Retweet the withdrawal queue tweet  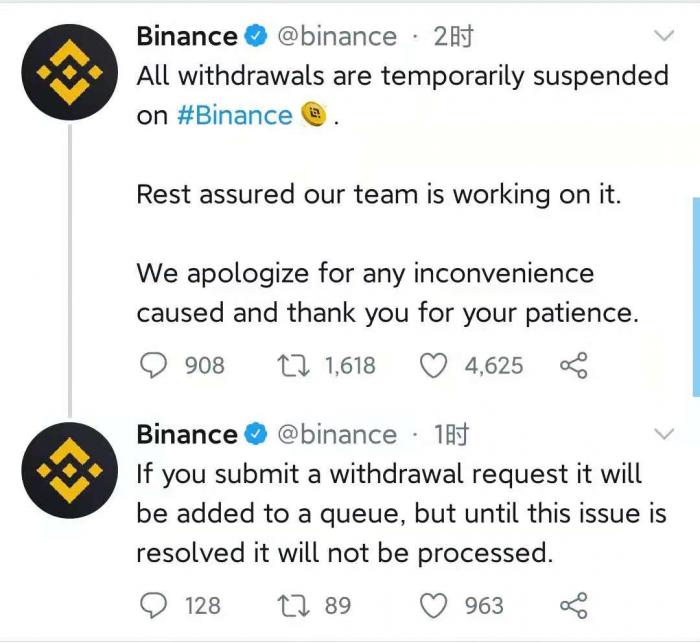292,605
